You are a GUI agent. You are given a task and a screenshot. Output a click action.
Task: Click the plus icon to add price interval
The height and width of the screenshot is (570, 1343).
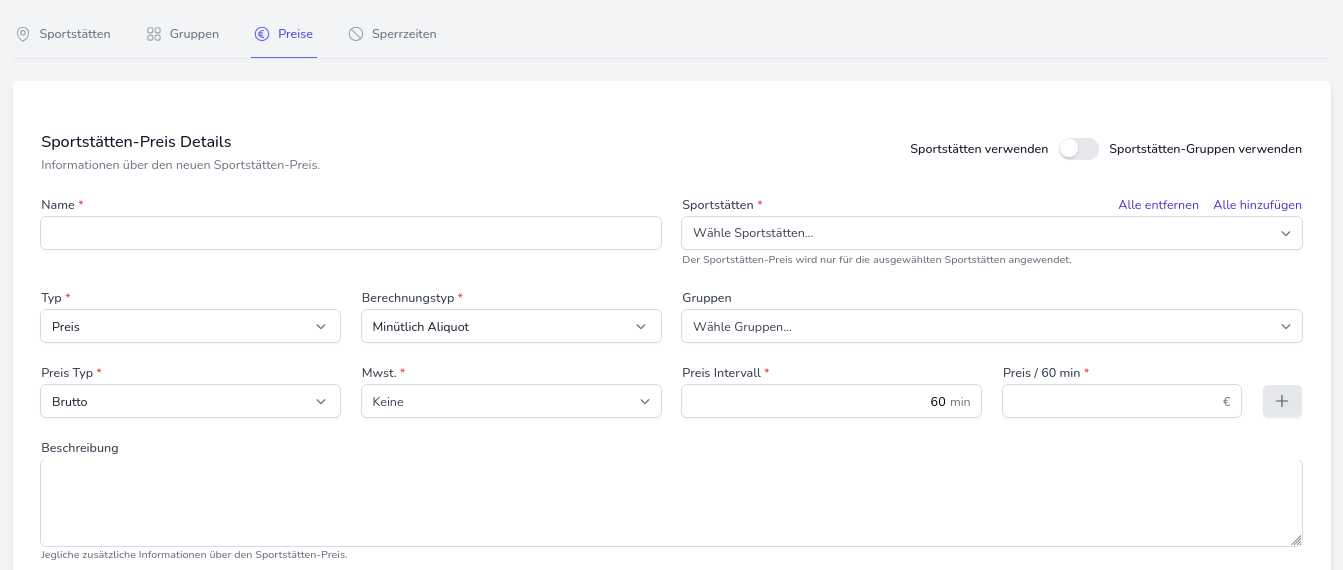point(1282,401)
